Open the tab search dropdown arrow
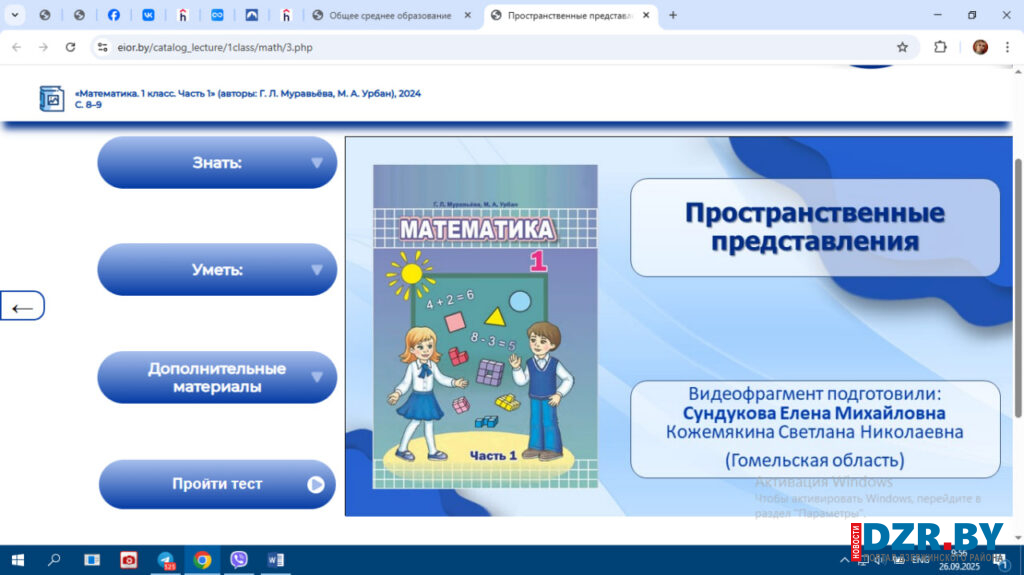1024x575 pixels. [14, 15]
